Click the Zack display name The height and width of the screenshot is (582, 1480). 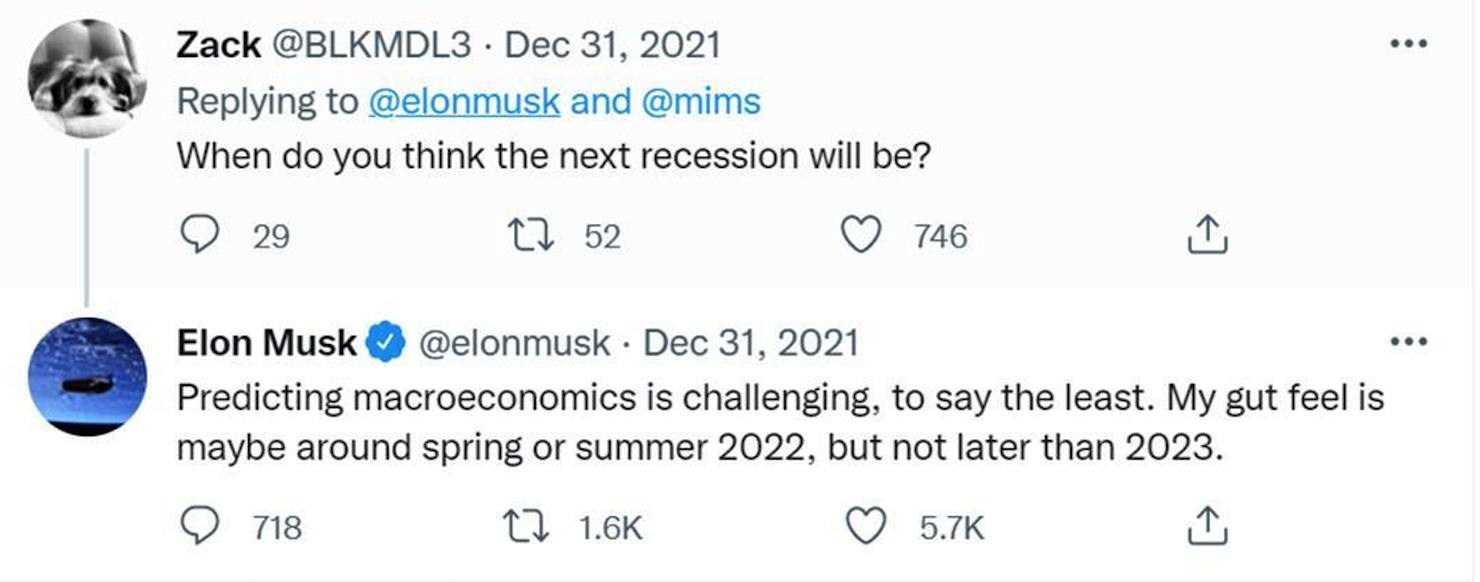click(x=218, y=45)
